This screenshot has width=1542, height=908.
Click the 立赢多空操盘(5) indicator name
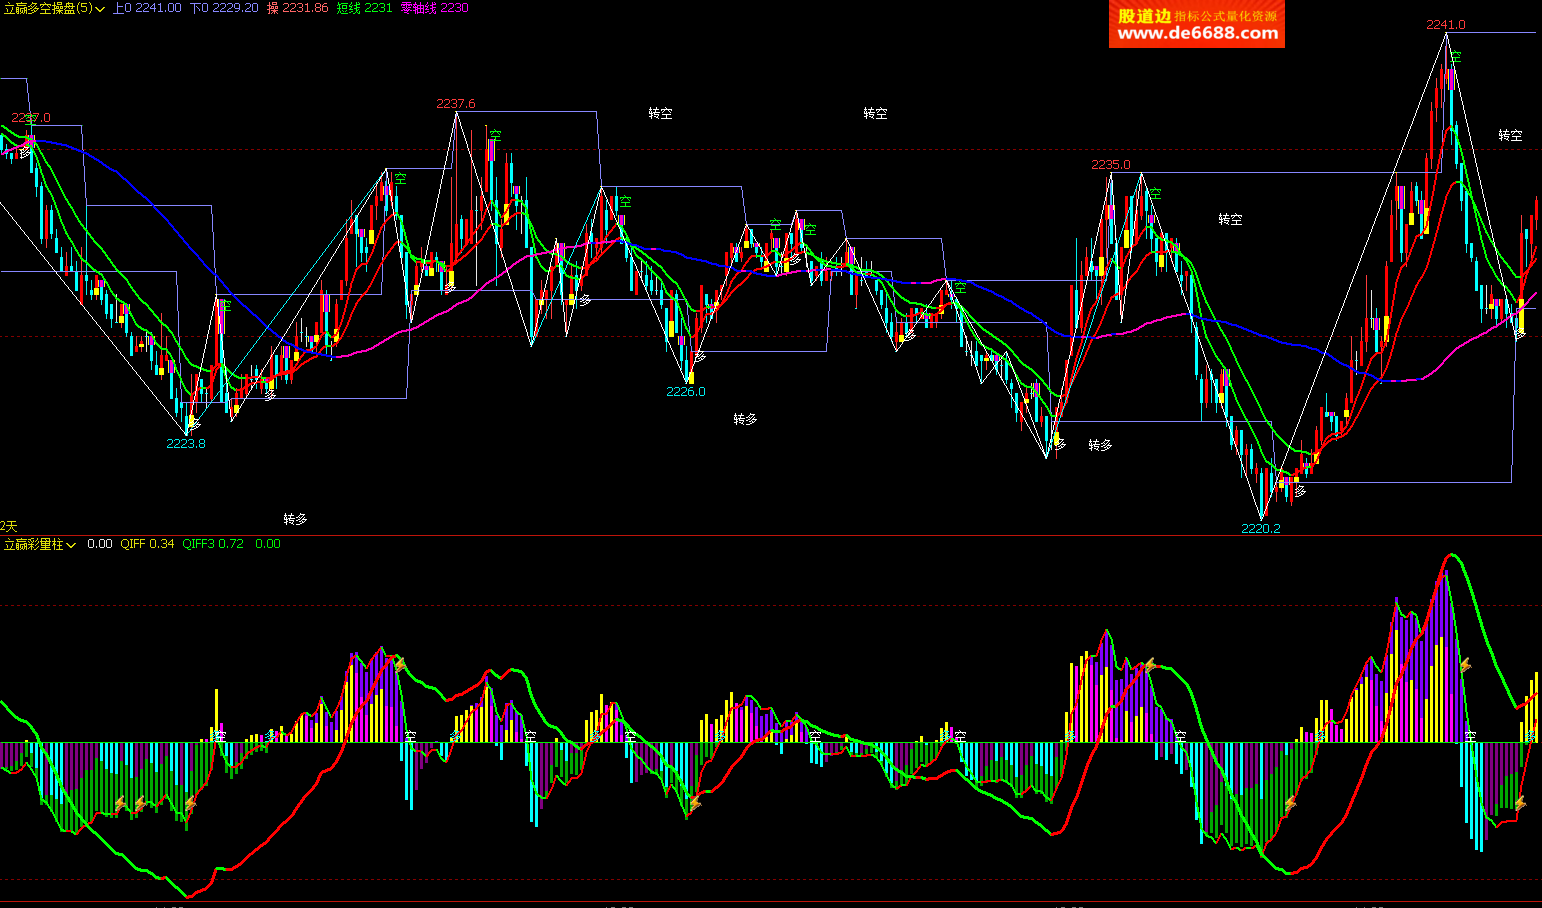[46, 8]
